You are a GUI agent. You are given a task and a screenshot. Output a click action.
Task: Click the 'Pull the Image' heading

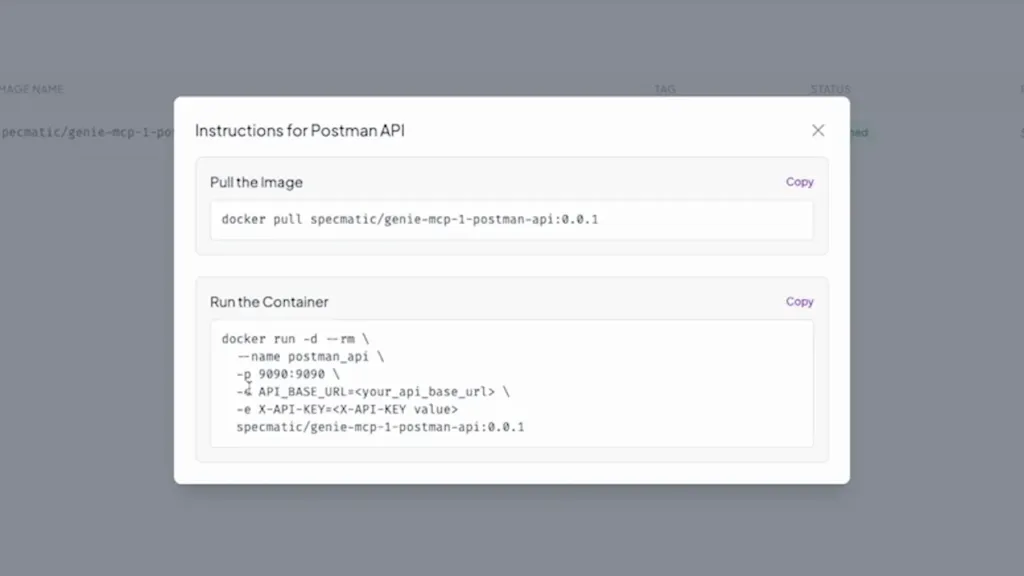pyautogui.click(x=256, y=182)
